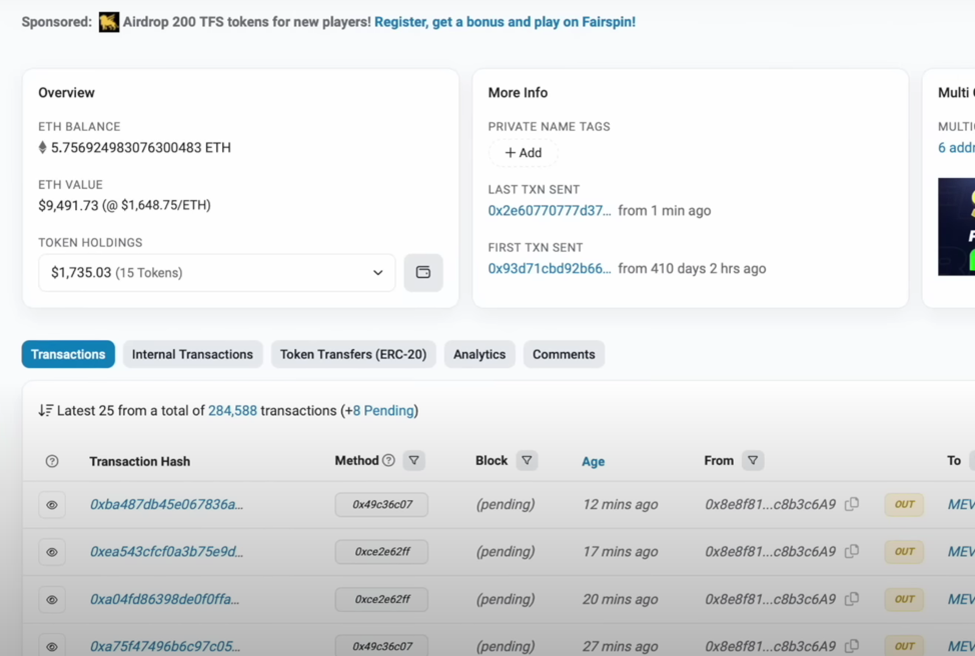Image resolution: width=975 pixels, height=656 pixels.
Task: Open the Comments tab
Action: (564, 354)
